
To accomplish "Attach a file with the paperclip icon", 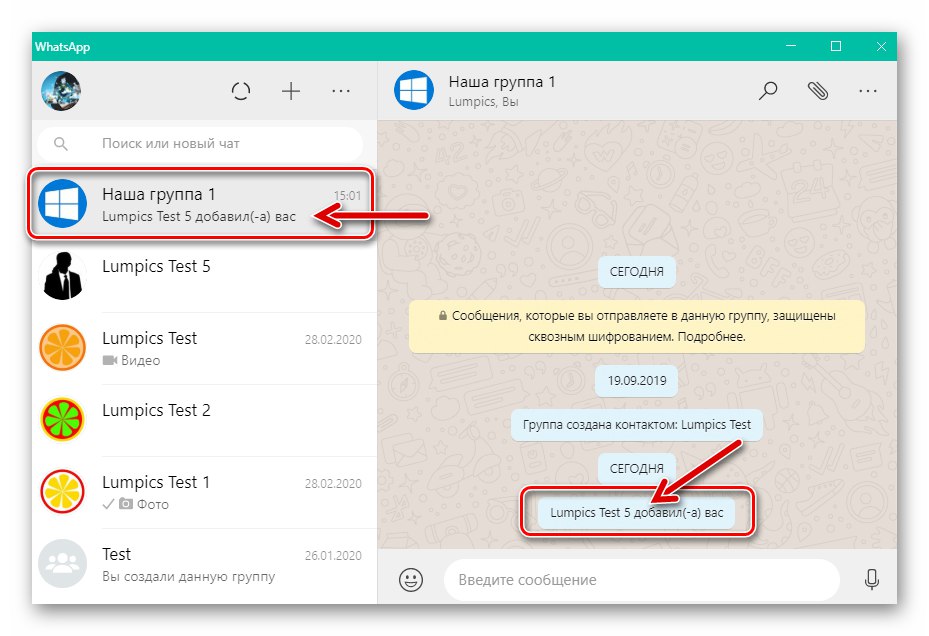I will click(818, 91).
